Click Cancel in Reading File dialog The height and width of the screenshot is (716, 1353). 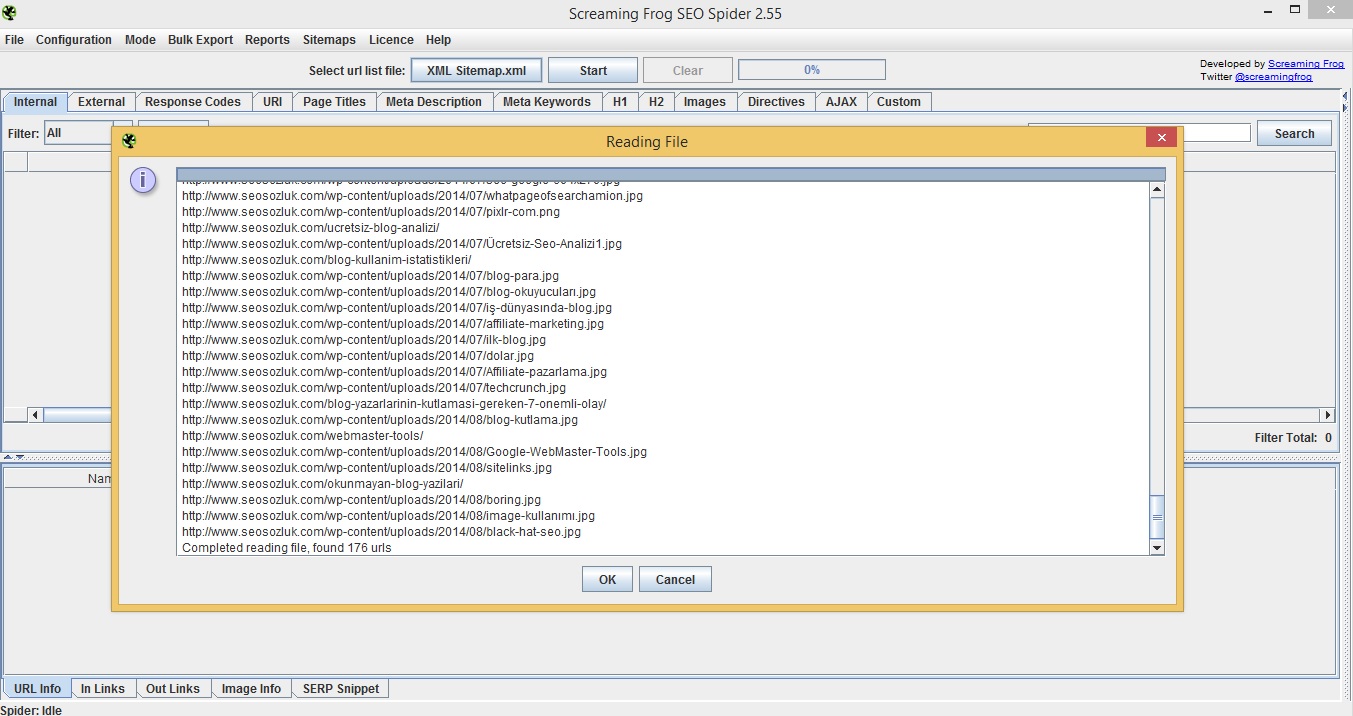click(x=675, y=579)
